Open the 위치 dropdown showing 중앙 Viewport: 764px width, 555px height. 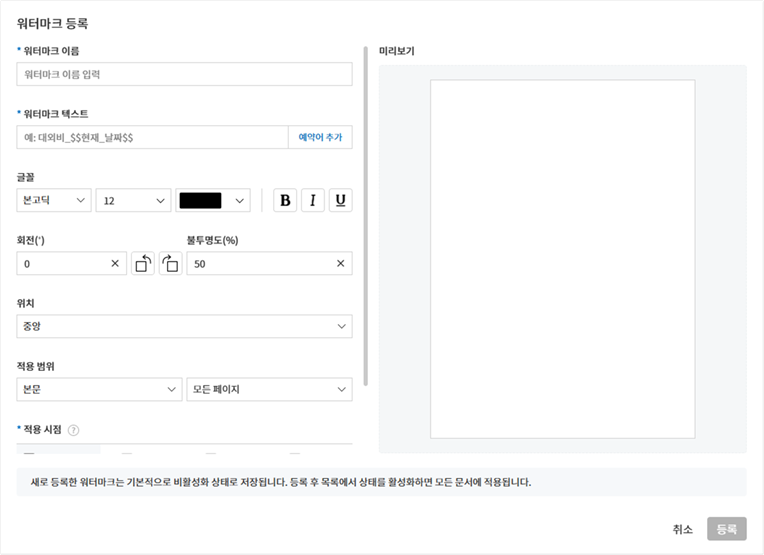pos(184,327)
